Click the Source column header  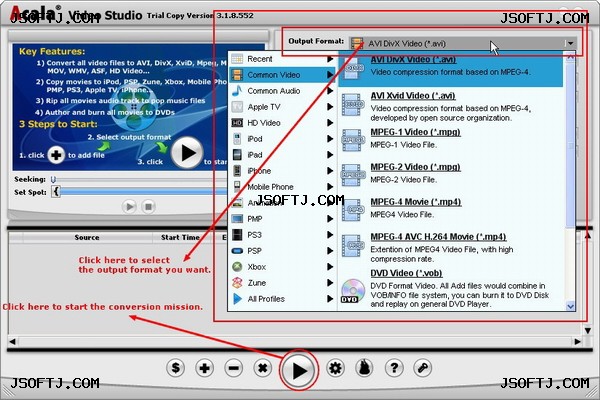[x=87, y=237]
